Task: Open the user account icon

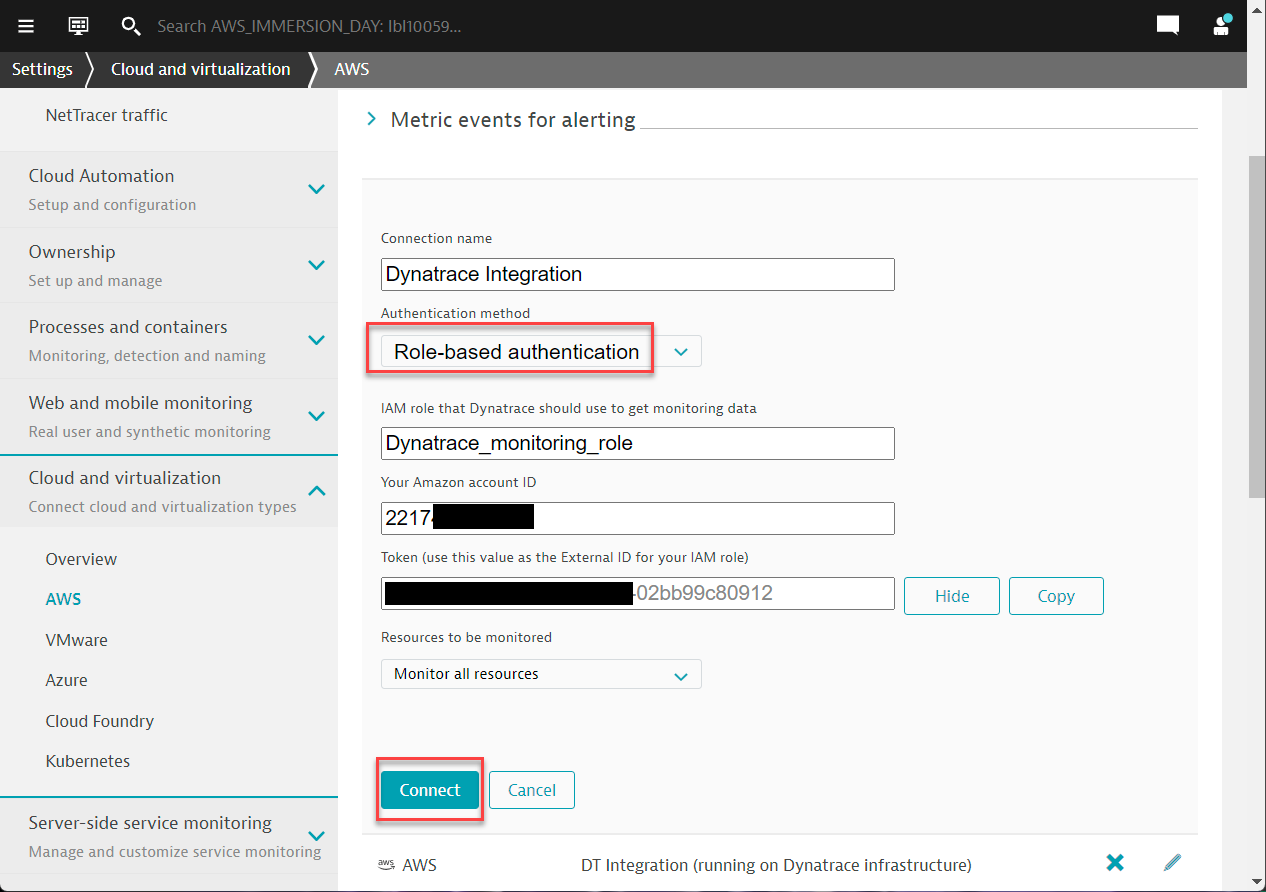Action: [x=1220, y=26]
